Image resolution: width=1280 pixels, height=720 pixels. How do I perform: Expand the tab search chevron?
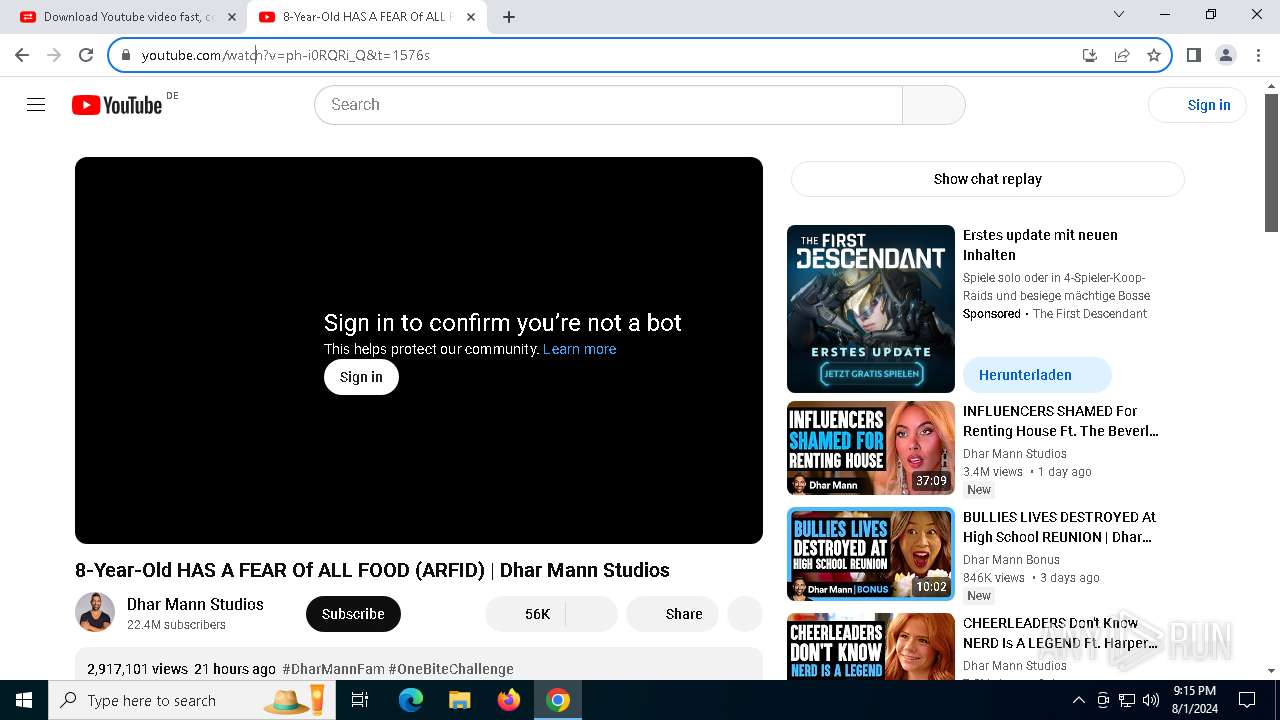pos(1119,14)
